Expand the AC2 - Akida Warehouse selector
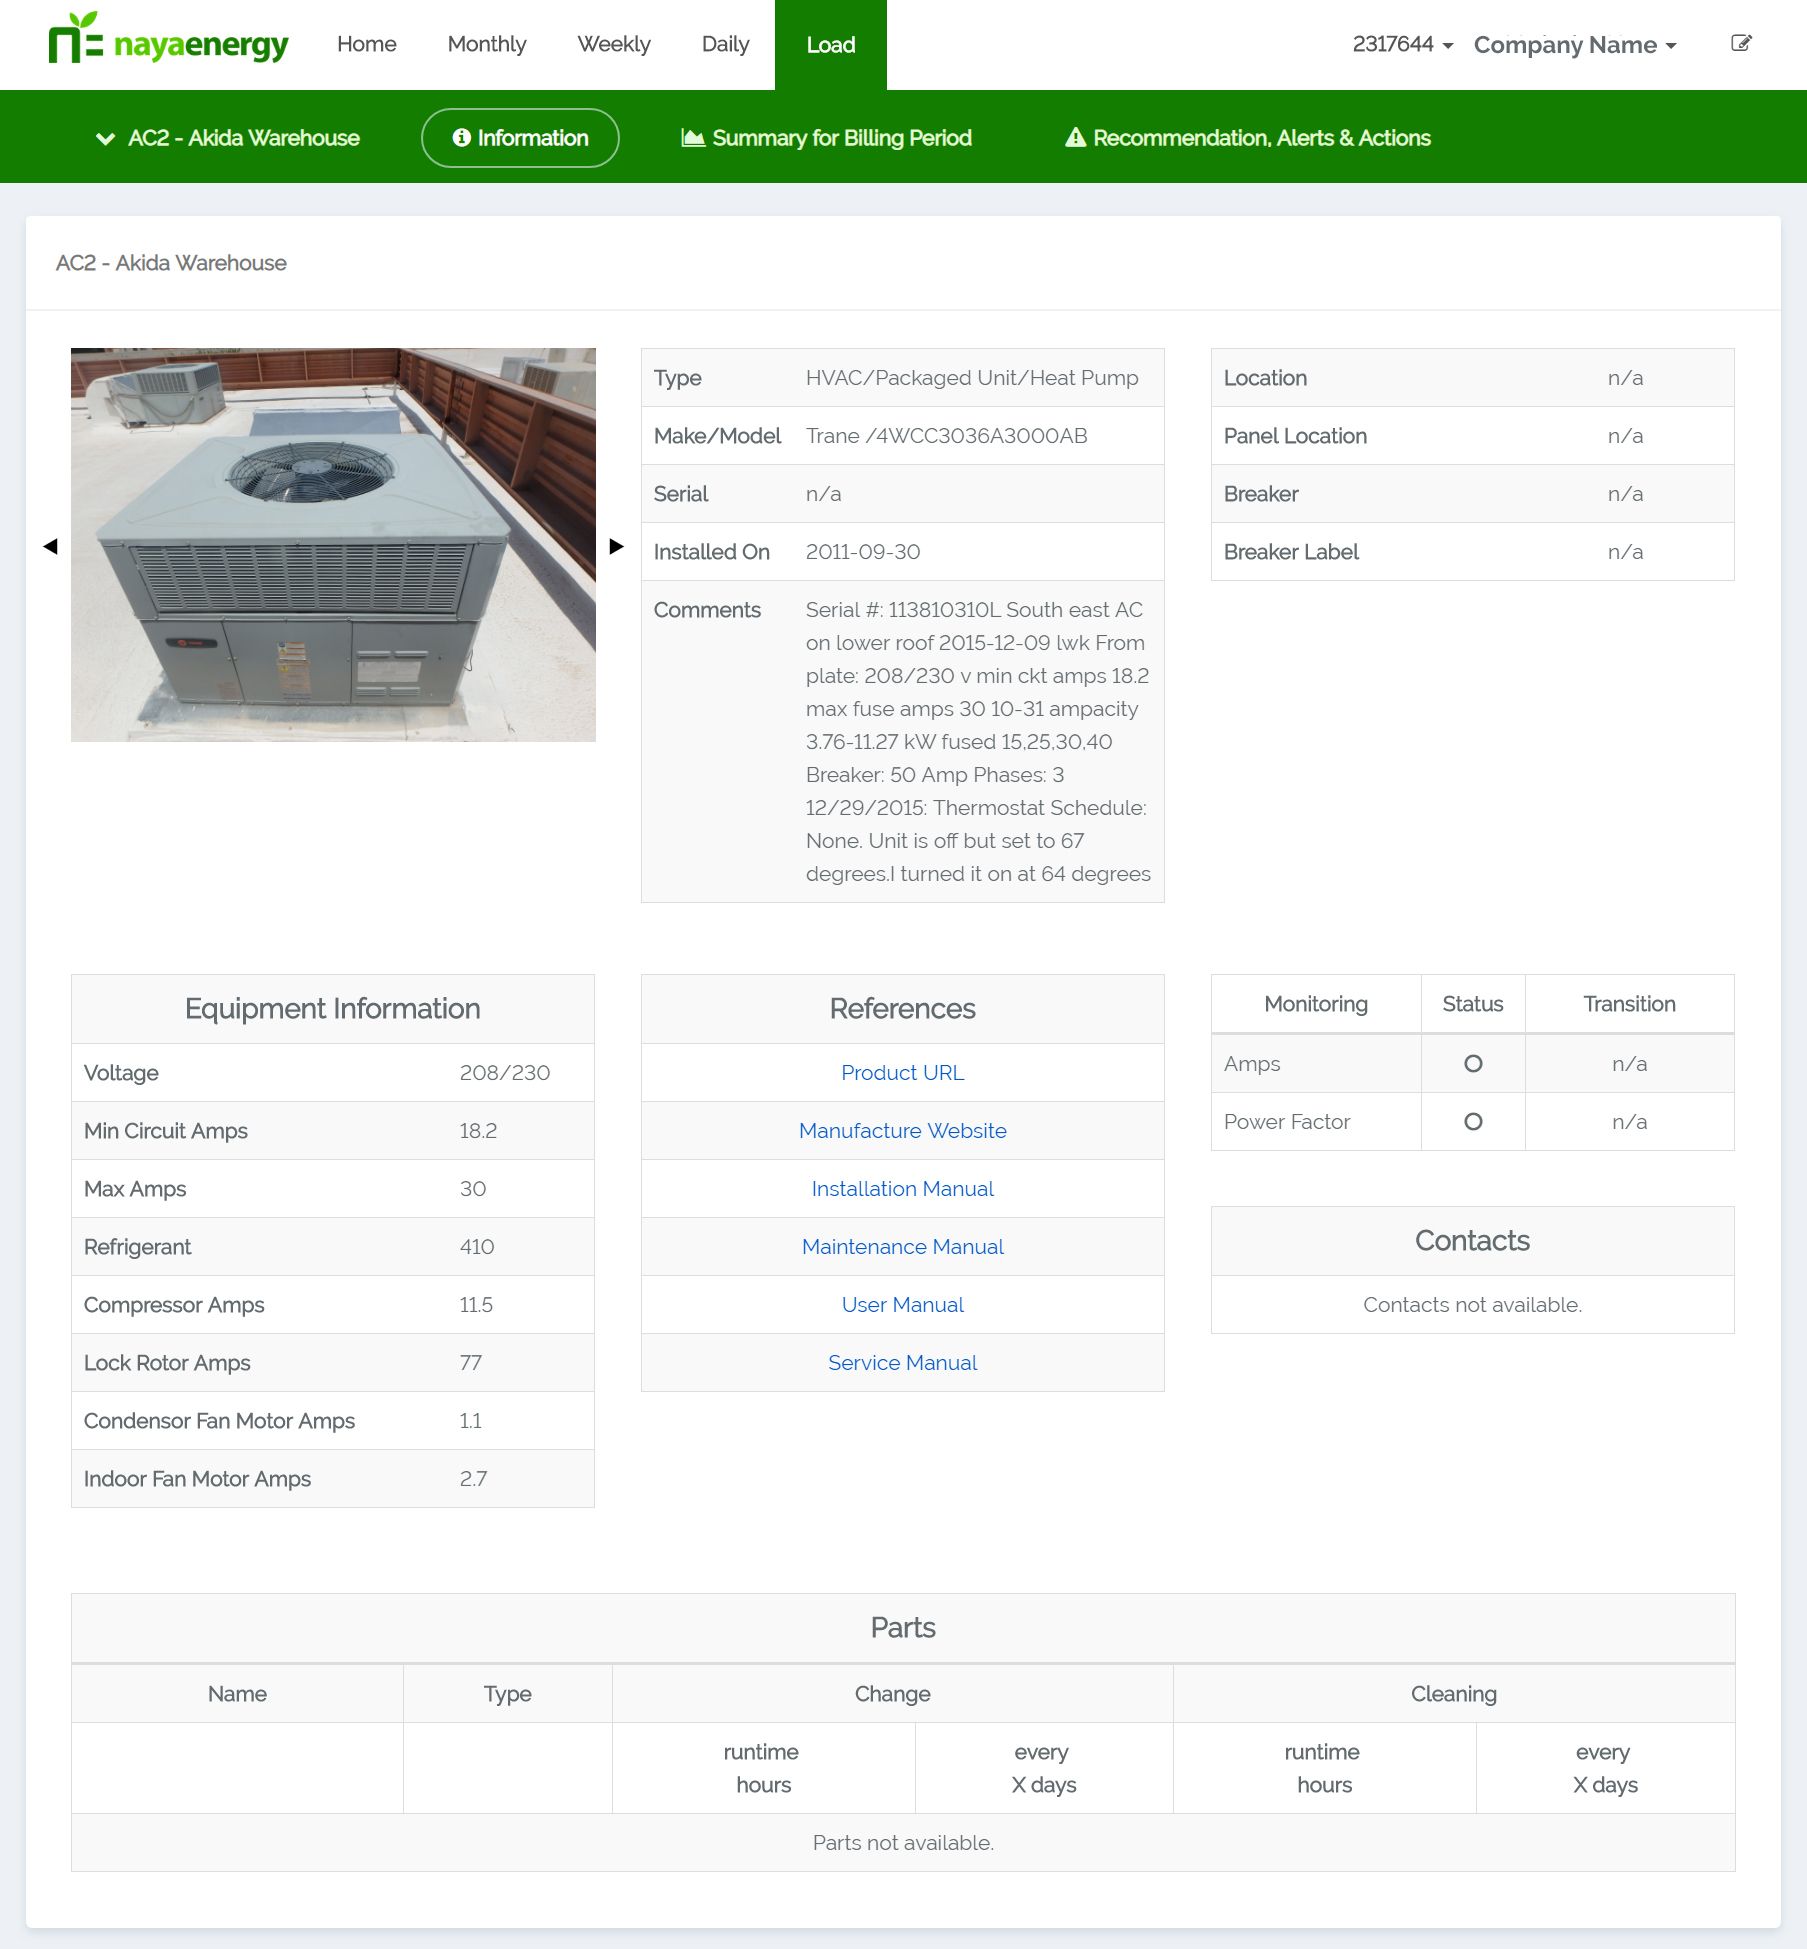This screenshot has height=1949, width=1807. 228,138
